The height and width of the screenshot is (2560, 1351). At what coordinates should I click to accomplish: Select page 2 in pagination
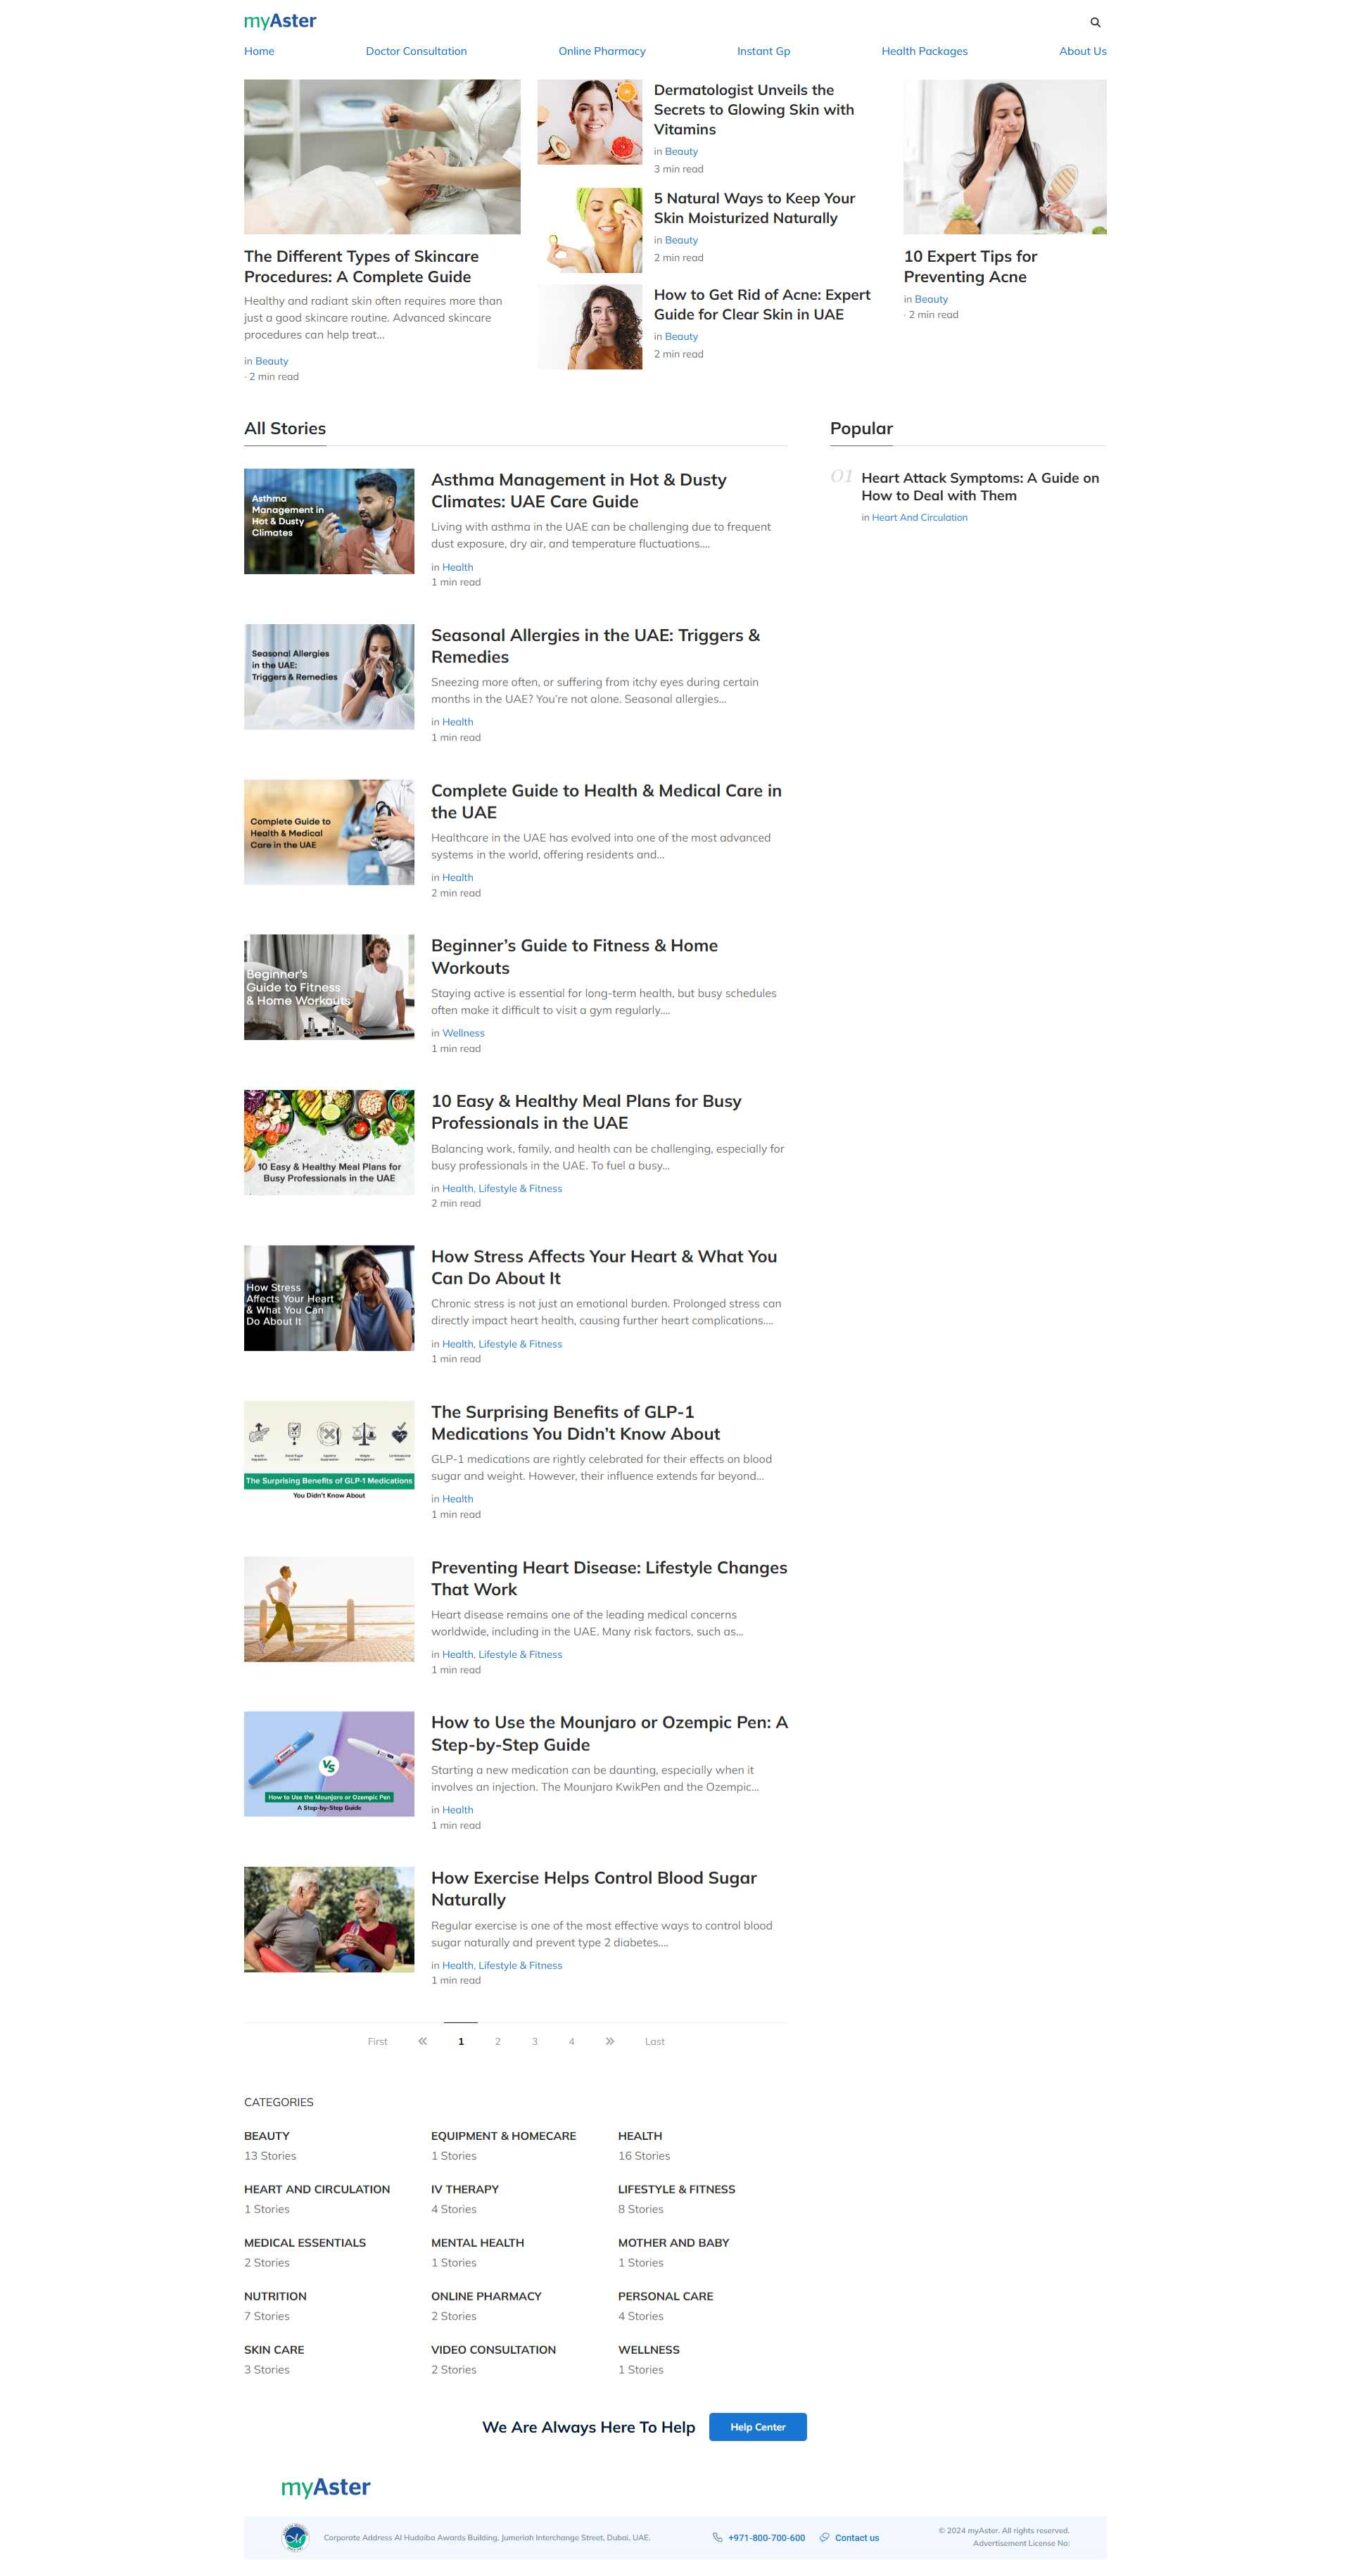(497, 2041)
